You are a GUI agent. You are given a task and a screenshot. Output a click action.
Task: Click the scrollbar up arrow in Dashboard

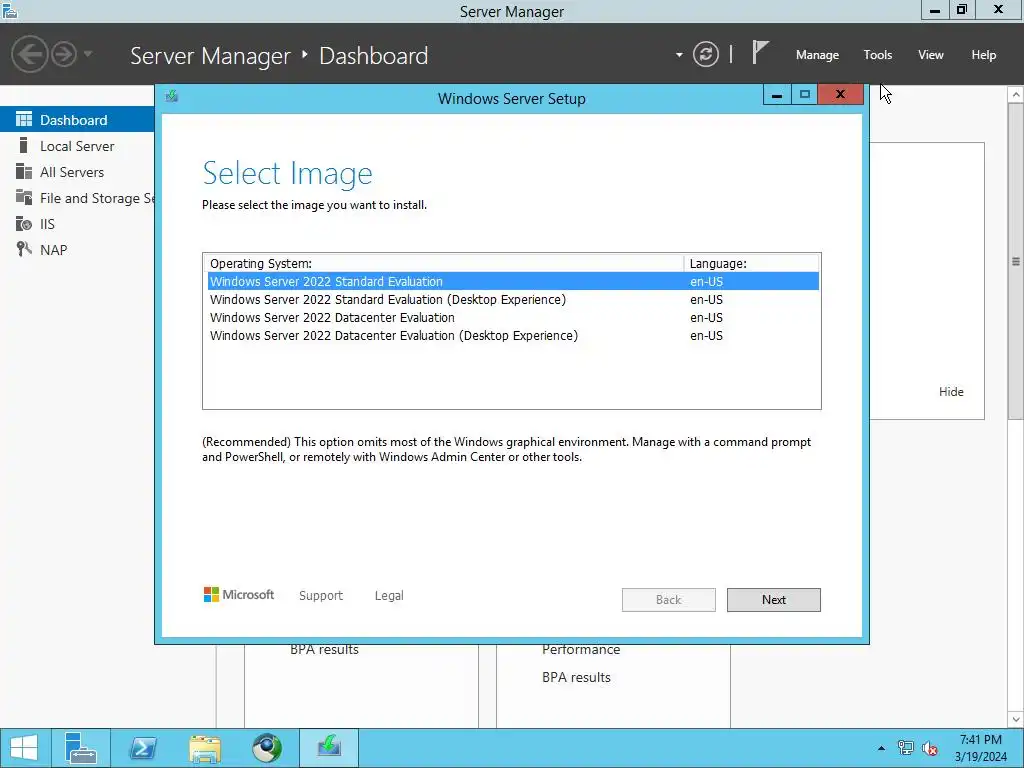(1016, 95)
